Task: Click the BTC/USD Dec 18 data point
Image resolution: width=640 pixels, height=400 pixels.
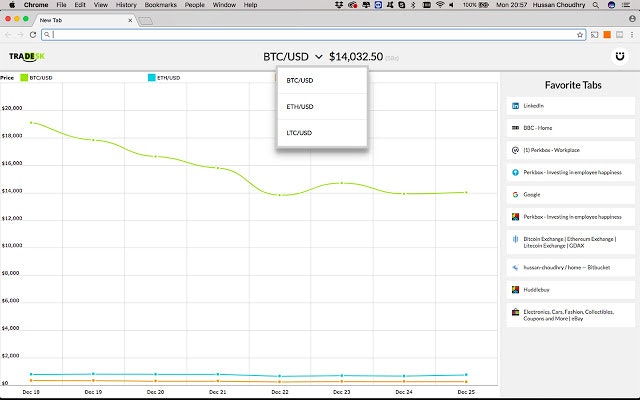Action: [x=31, y=122]
